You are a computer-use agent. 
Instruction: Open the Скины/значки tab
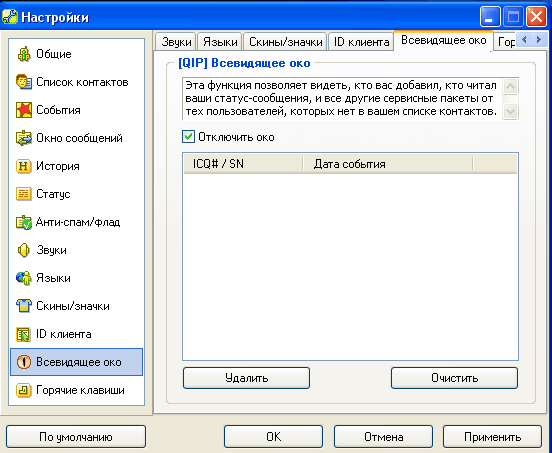286,42
